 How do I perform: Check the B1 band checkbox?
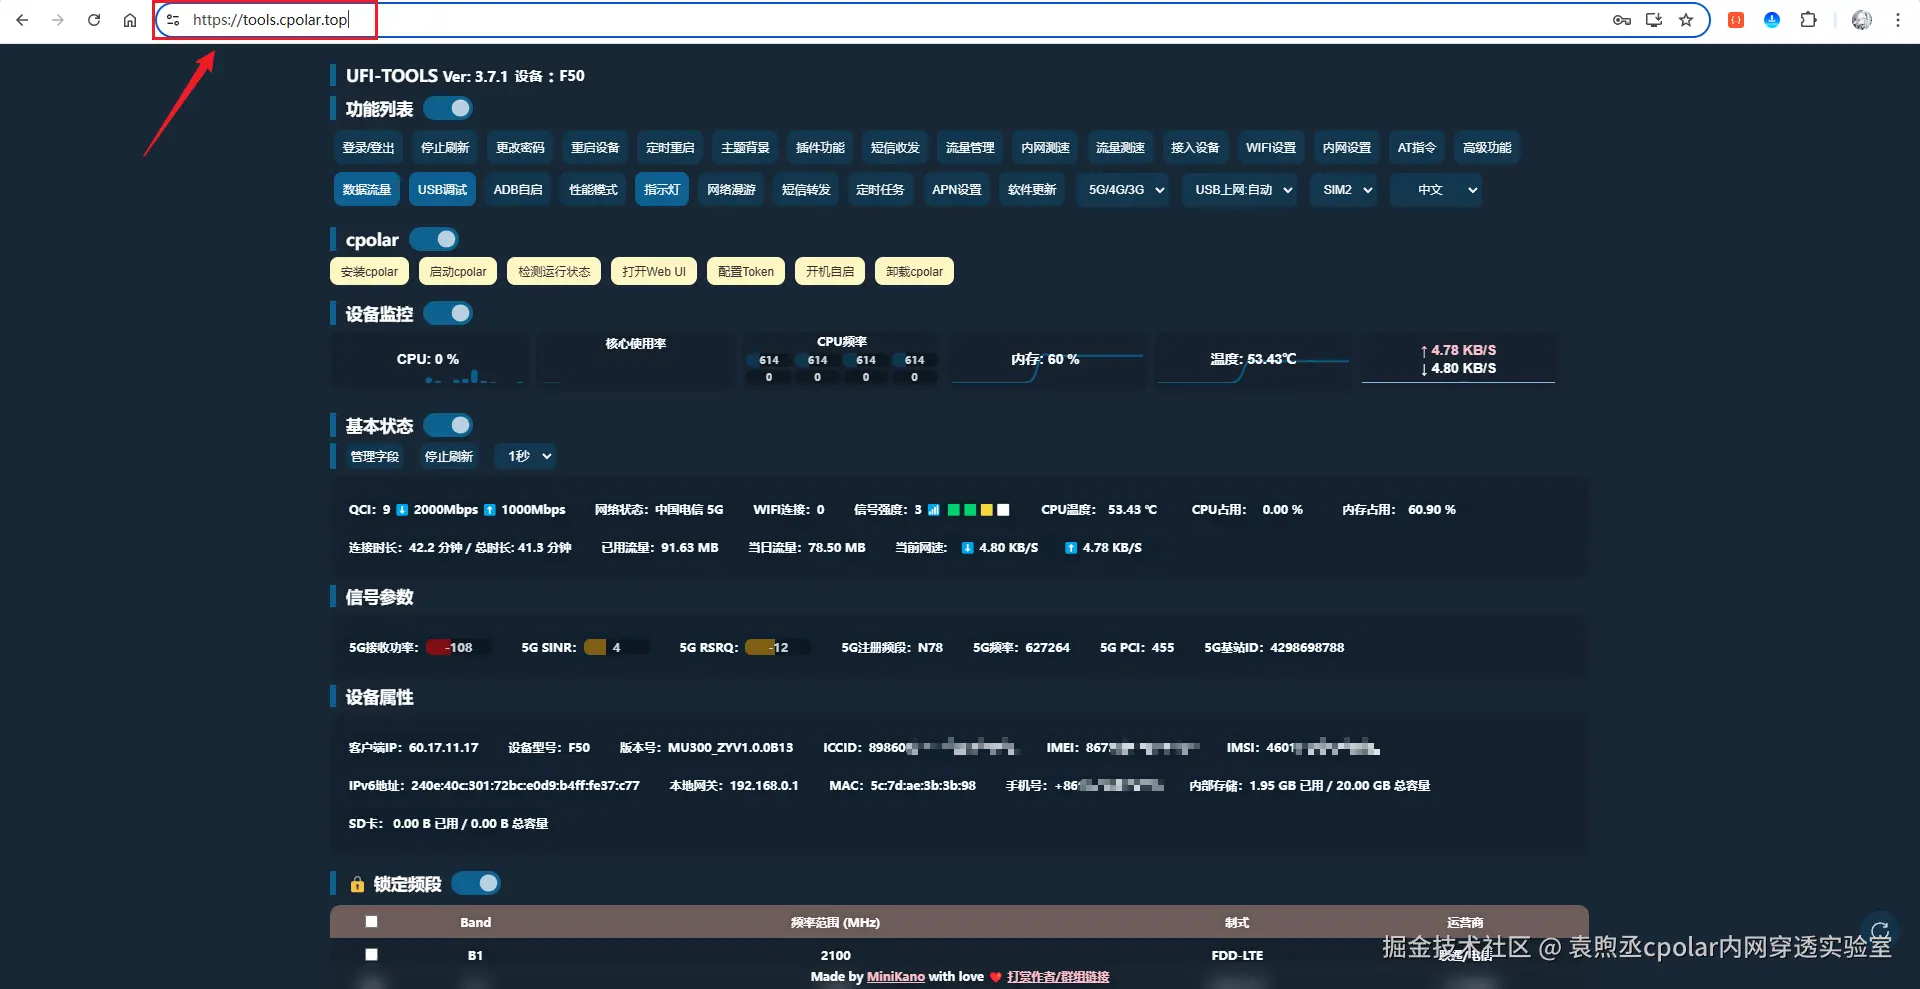(x=371, y=955)
